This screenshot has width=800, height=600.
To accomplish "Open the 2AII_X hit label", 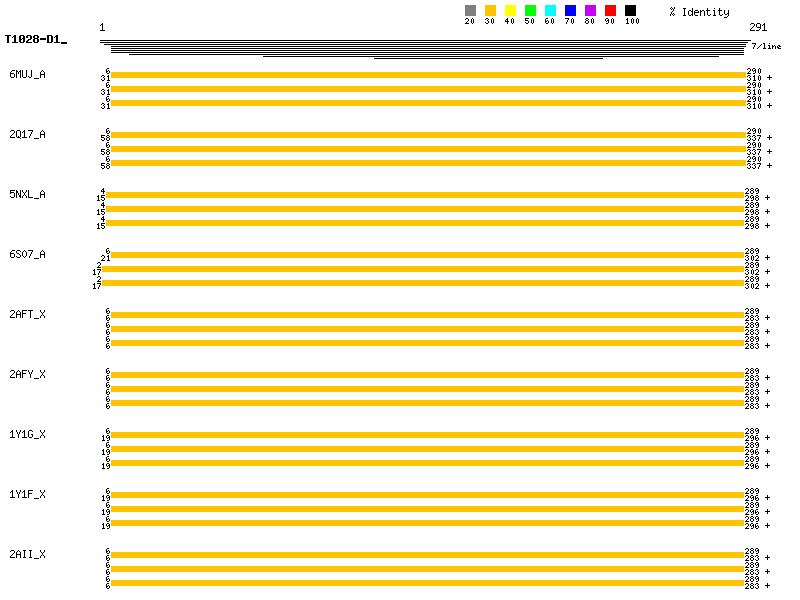I will pyautogui.click(x=27, y=554).
